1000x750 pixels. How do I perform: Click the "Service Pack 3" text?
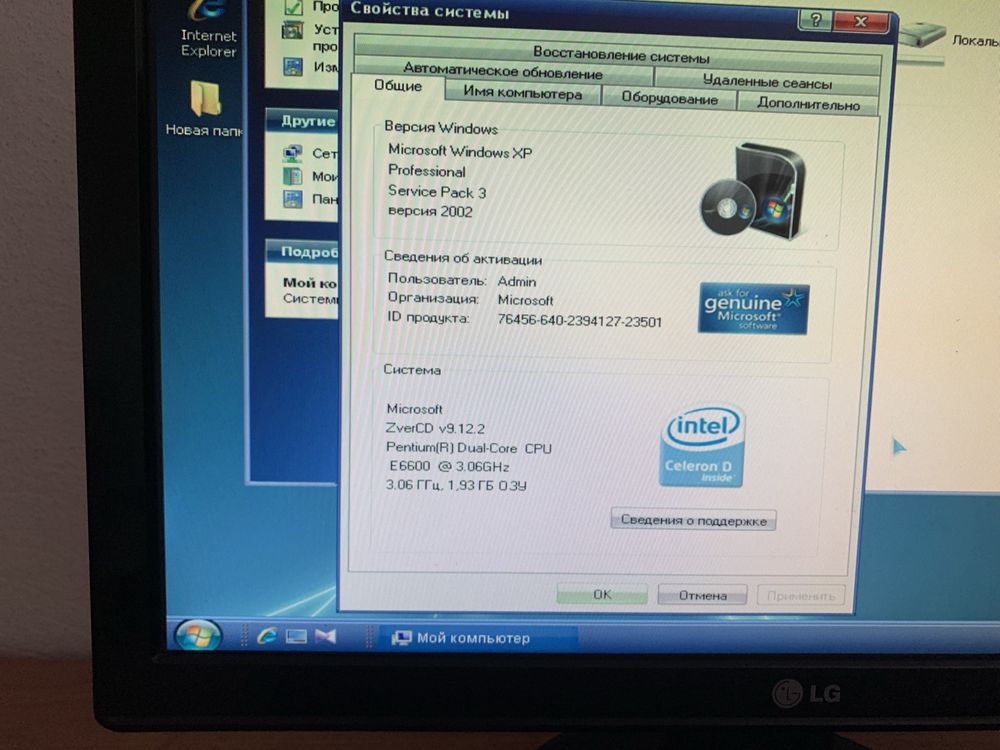pos(437,191)
